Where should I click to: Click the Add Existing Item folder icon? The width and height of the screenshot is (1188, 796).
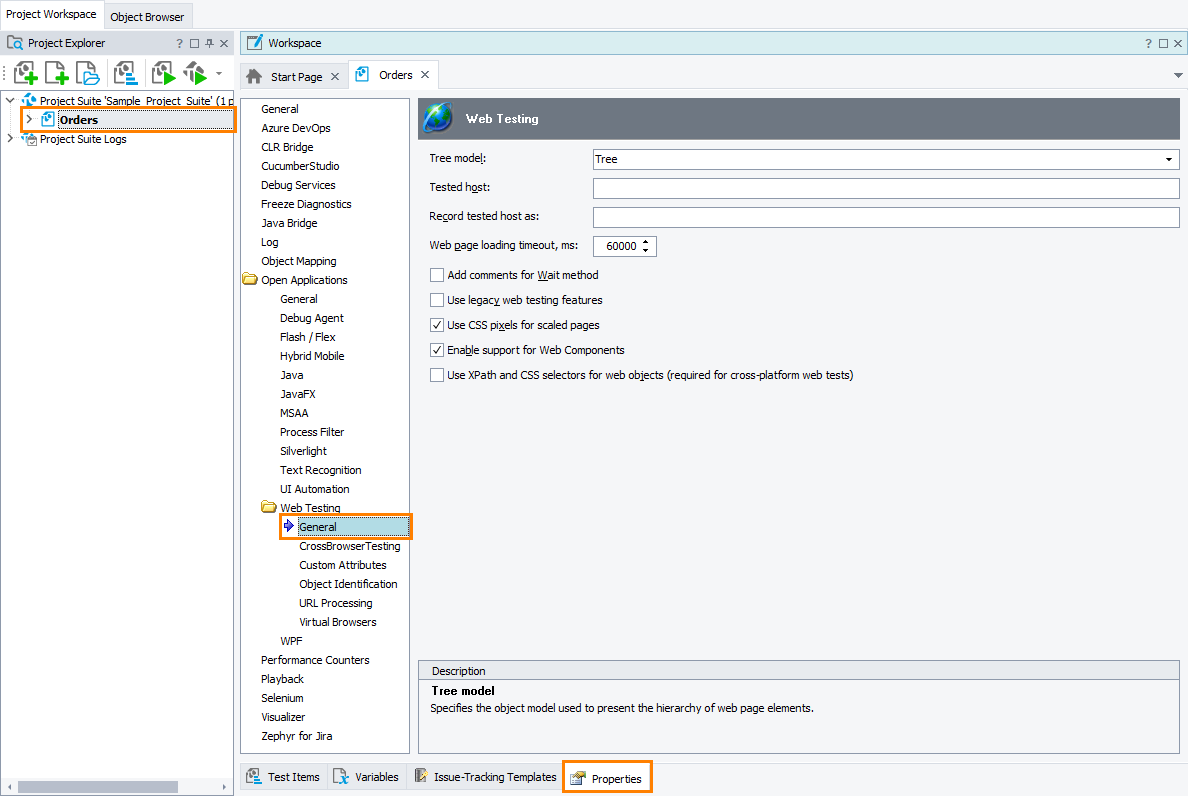click(x=87, y=73)
